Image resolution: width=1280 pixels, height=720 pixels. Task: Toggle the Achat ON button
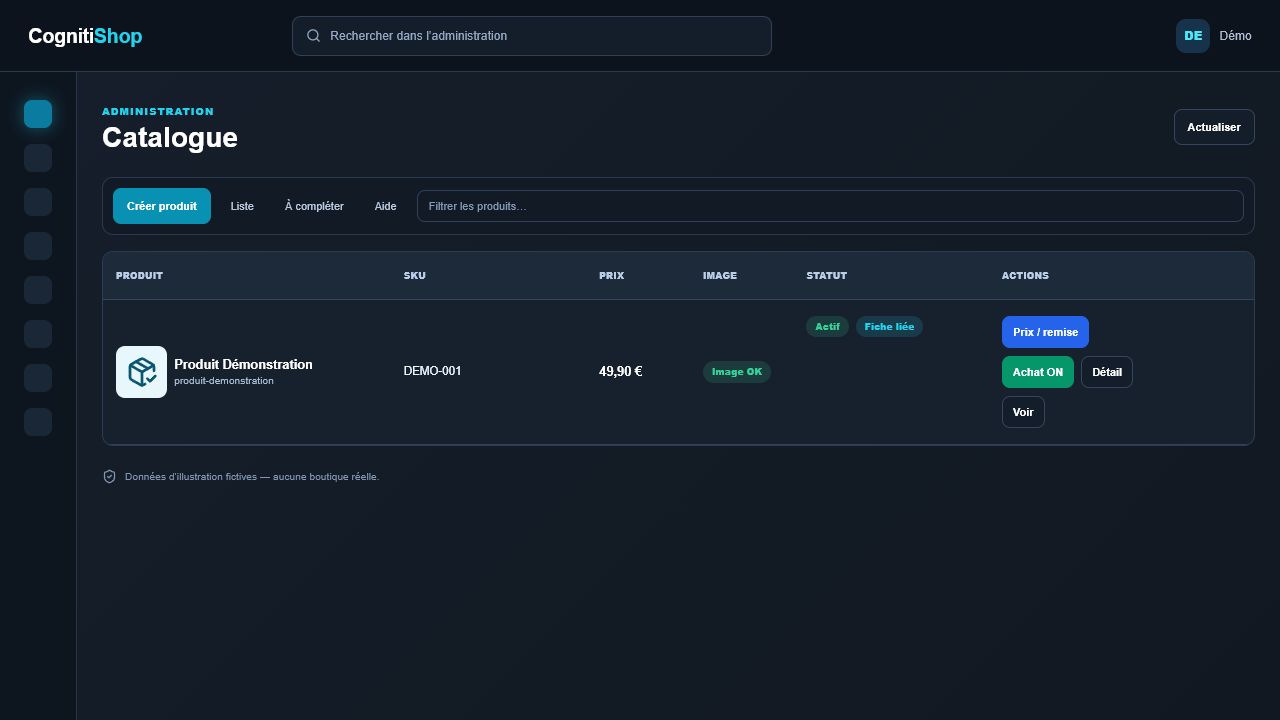1038,372
